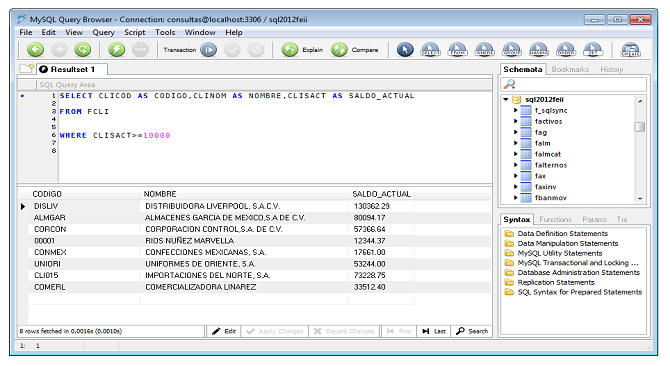Click the greyed Discard Changes button
Screen dimensions: 670x366
pos(344,331)
